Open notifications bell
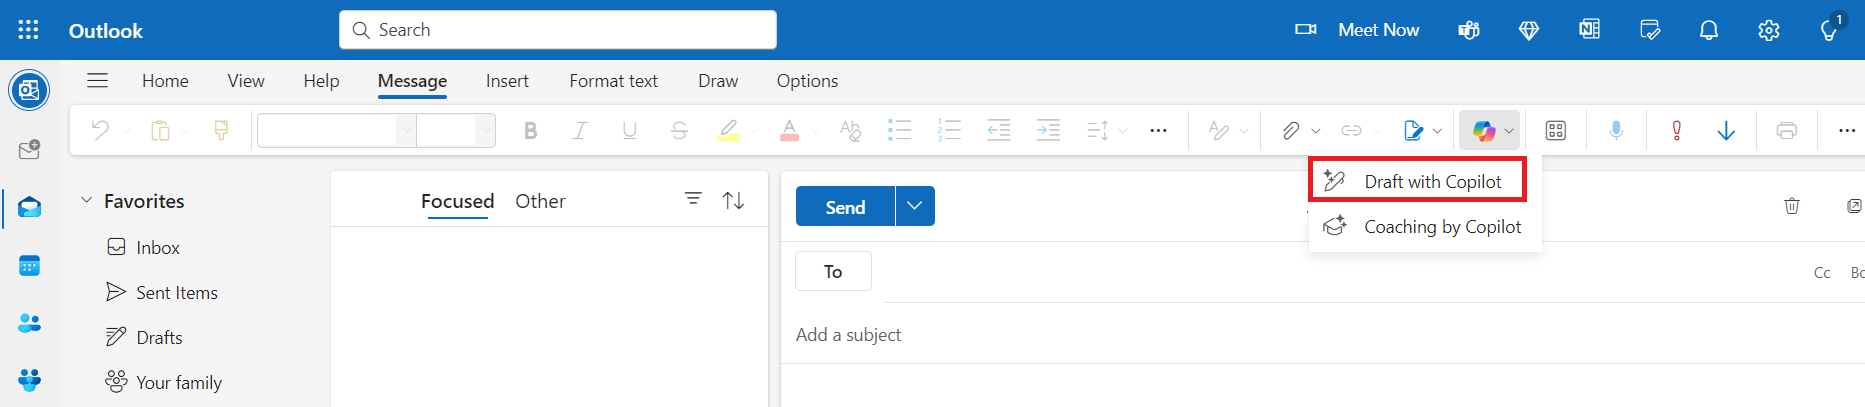The image size is (1865, 407). pyautogui.click(x=1709, y=30)
